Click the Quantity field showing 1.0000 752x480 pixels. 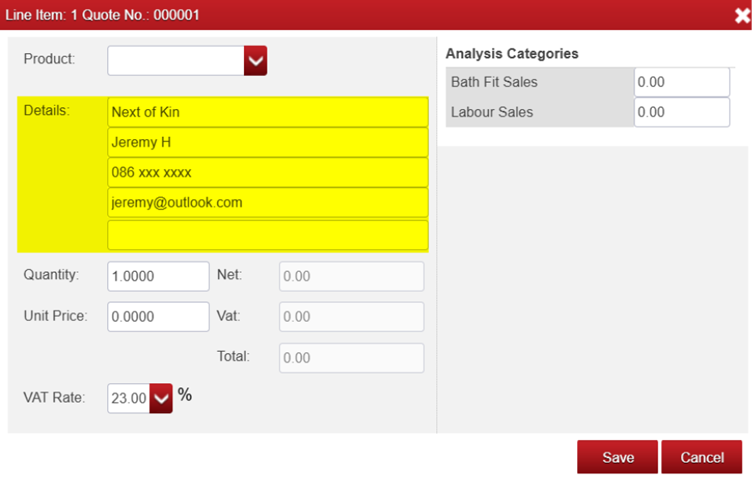[x=158, y=276]
